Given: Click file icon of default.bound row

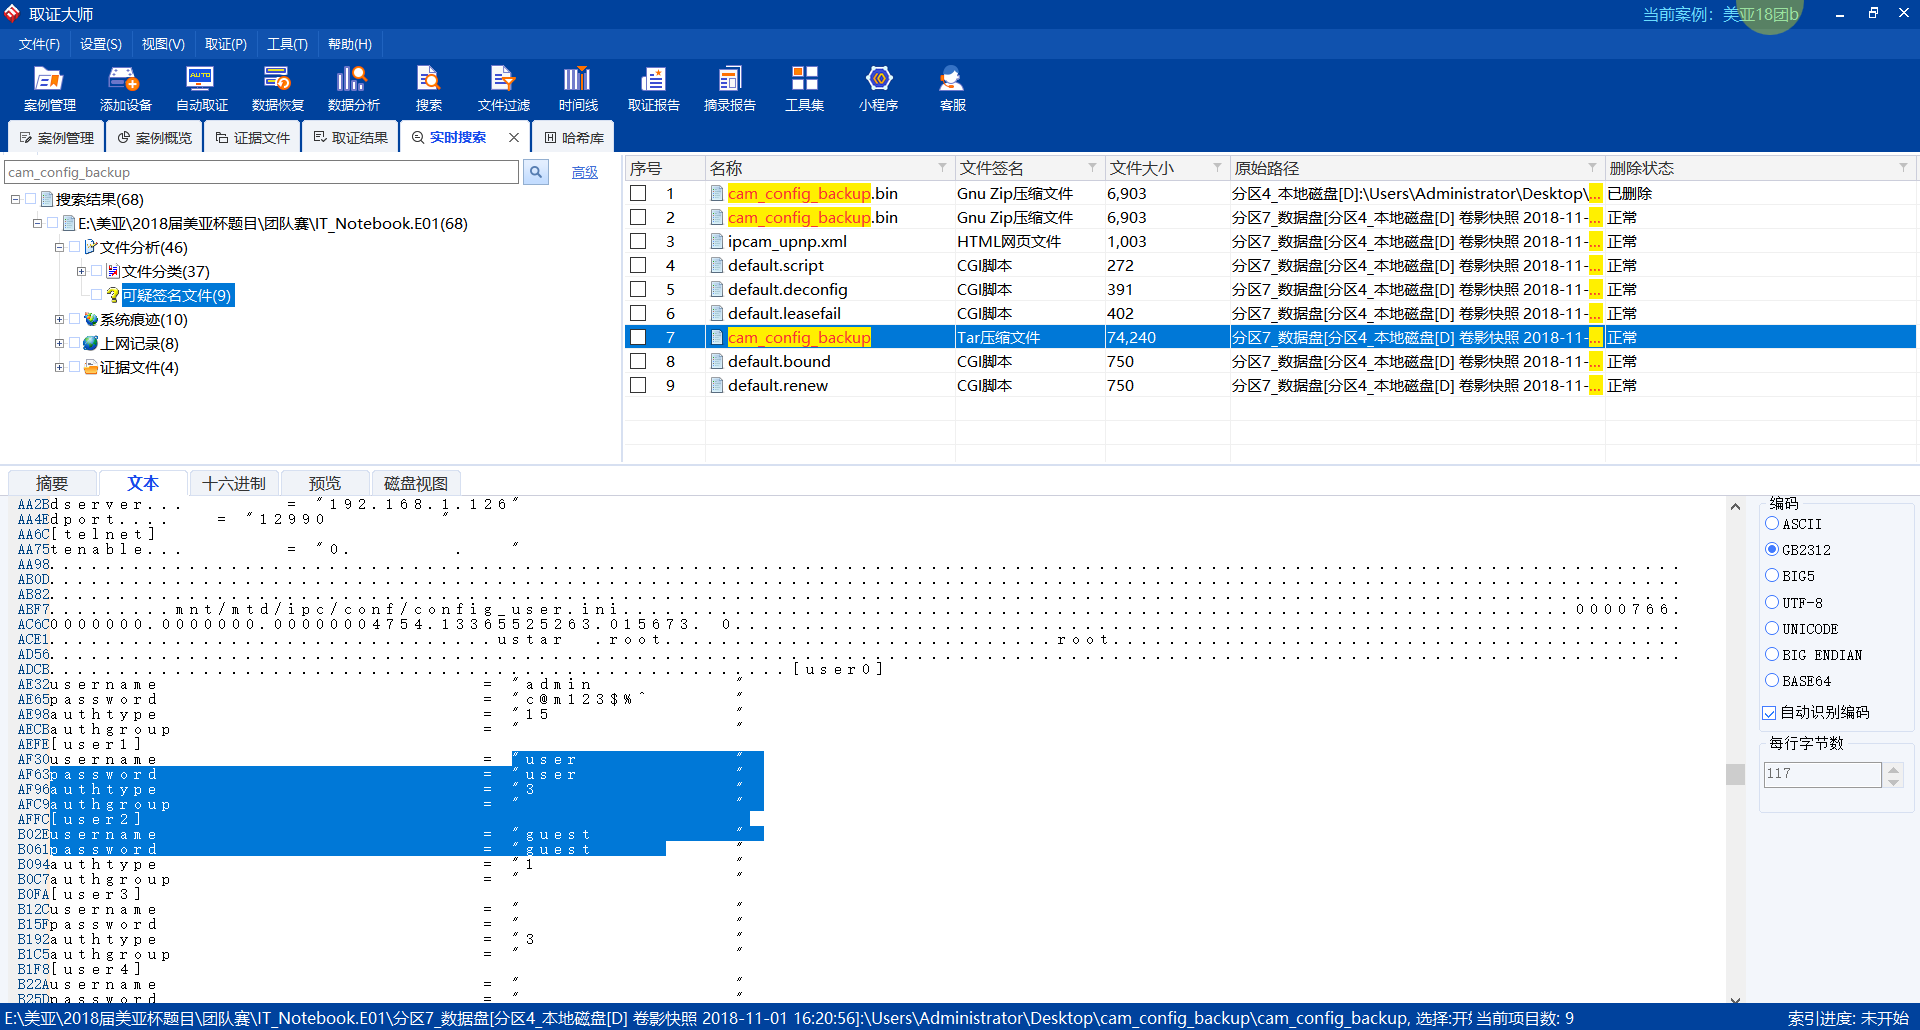Looking at the screenshot, I should [717, 361].
